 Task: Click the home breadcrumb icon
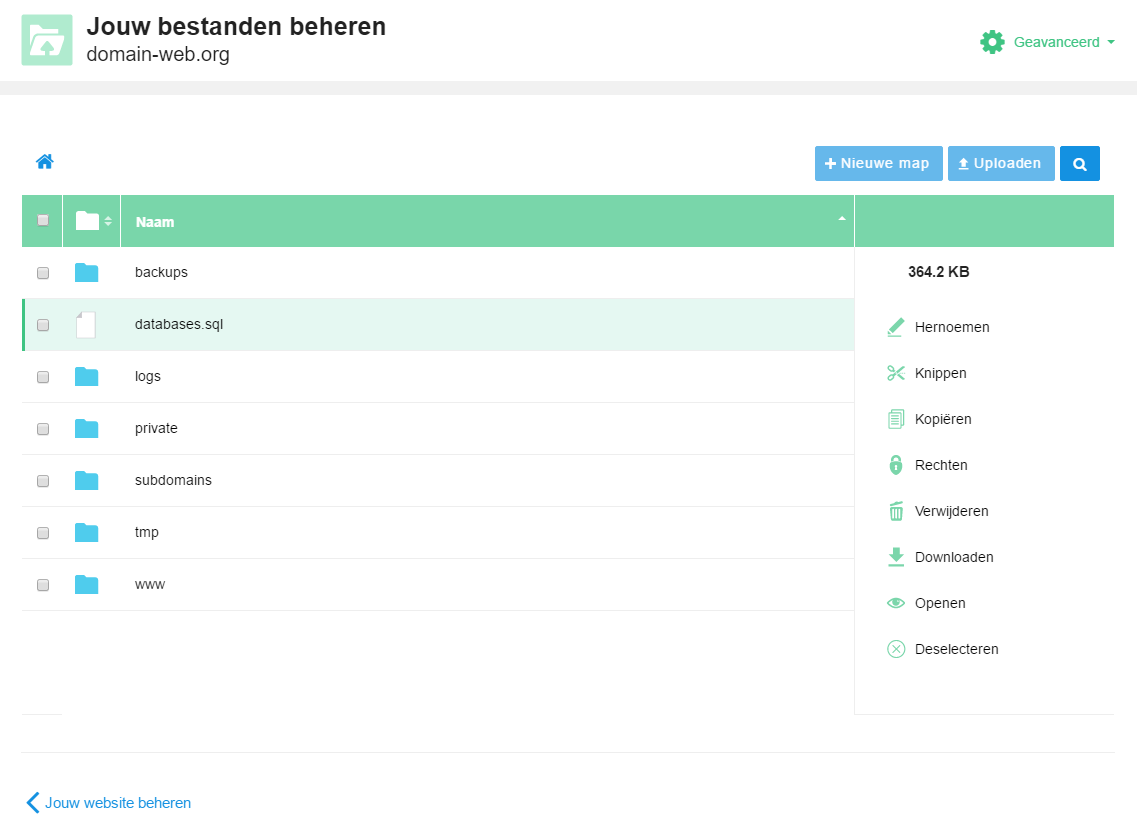pos(45,162)
